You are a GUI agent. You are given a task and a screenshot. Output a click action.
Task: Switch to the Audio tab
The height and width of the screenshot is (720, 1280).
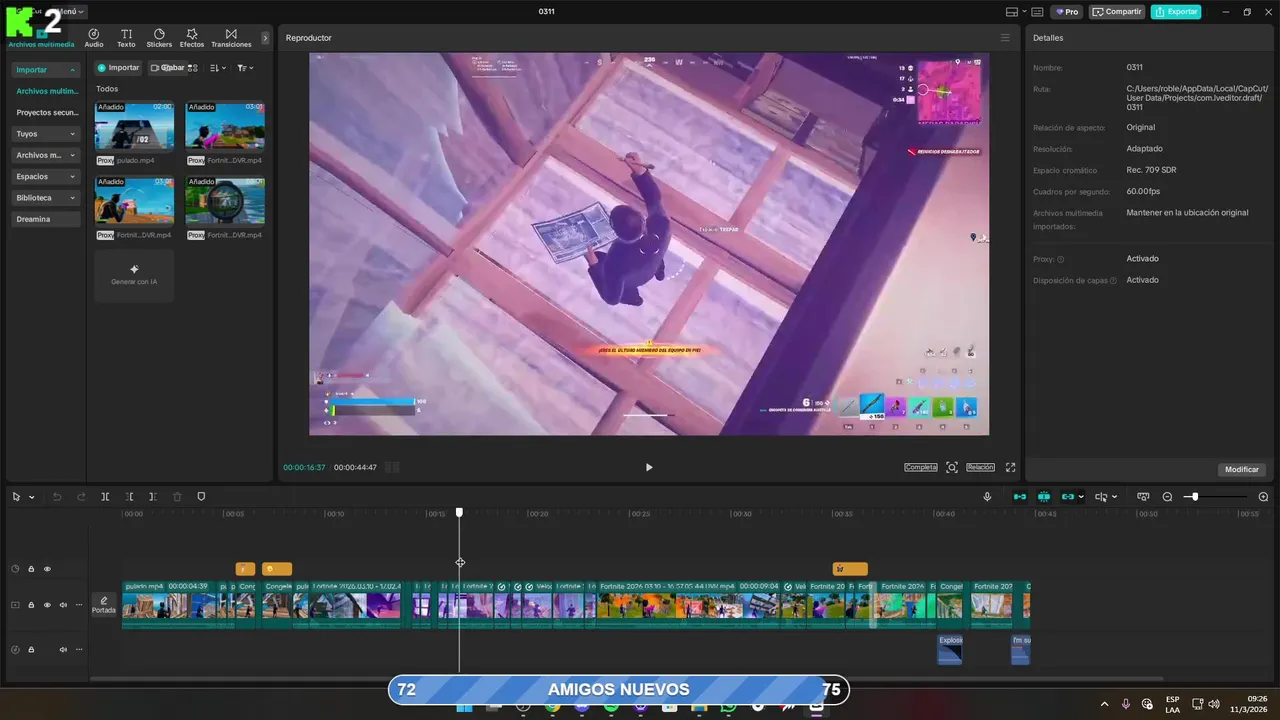(x=94, y=38)
